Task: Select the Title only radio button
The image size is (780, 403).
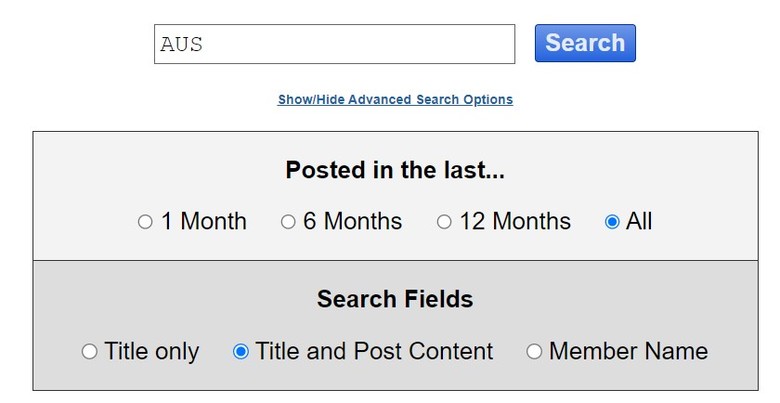Action: (x=89, y=352)
